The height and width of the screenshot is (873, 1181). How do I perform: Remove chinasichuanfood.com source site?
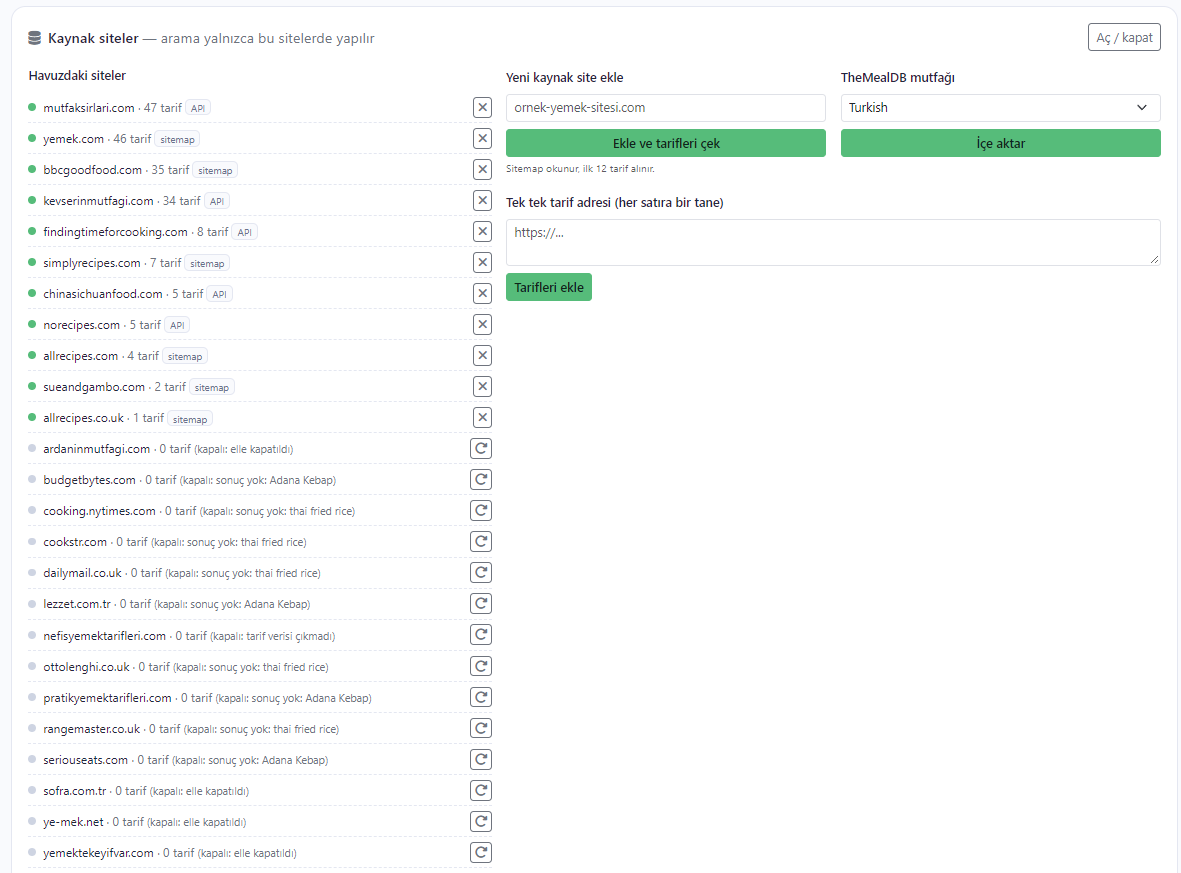coord(483,294)
